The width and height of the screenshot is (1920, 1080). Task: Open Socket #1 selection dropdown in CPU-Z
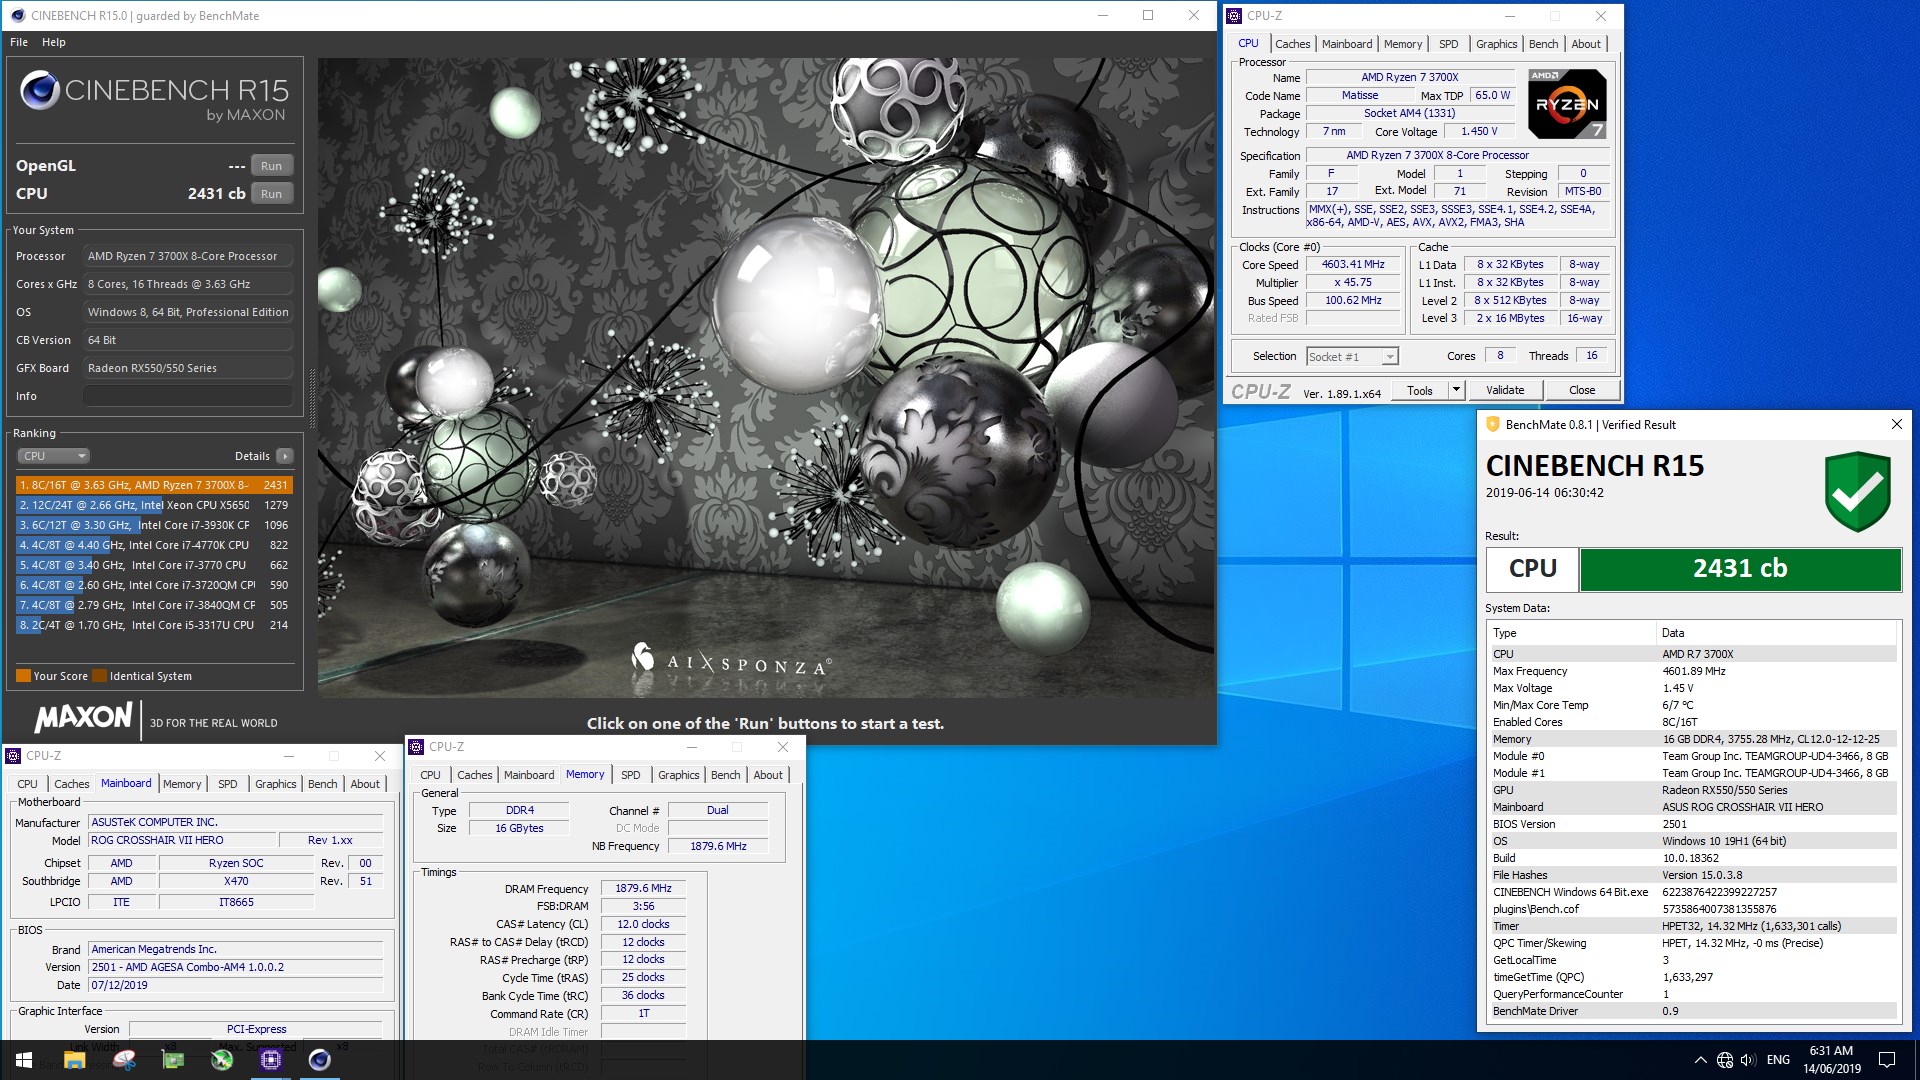pos(1389,357)
